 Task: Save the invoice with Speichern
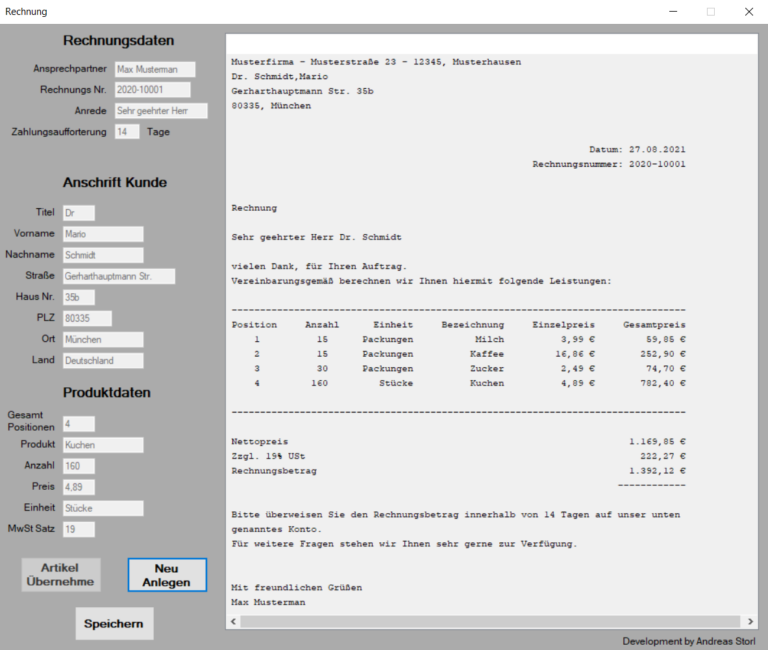[x=114, y=624]
